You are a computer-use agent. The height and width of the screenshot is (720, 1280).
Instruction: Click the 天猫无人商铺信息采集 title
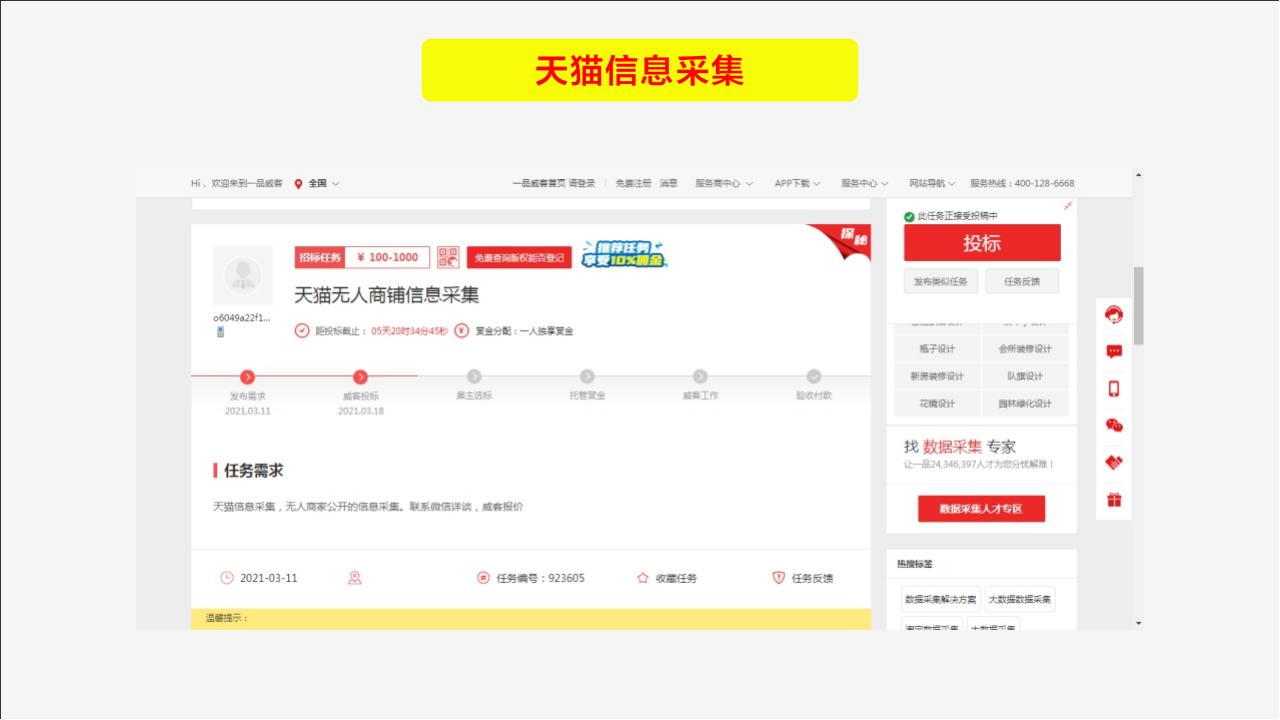tap(386, 295)
